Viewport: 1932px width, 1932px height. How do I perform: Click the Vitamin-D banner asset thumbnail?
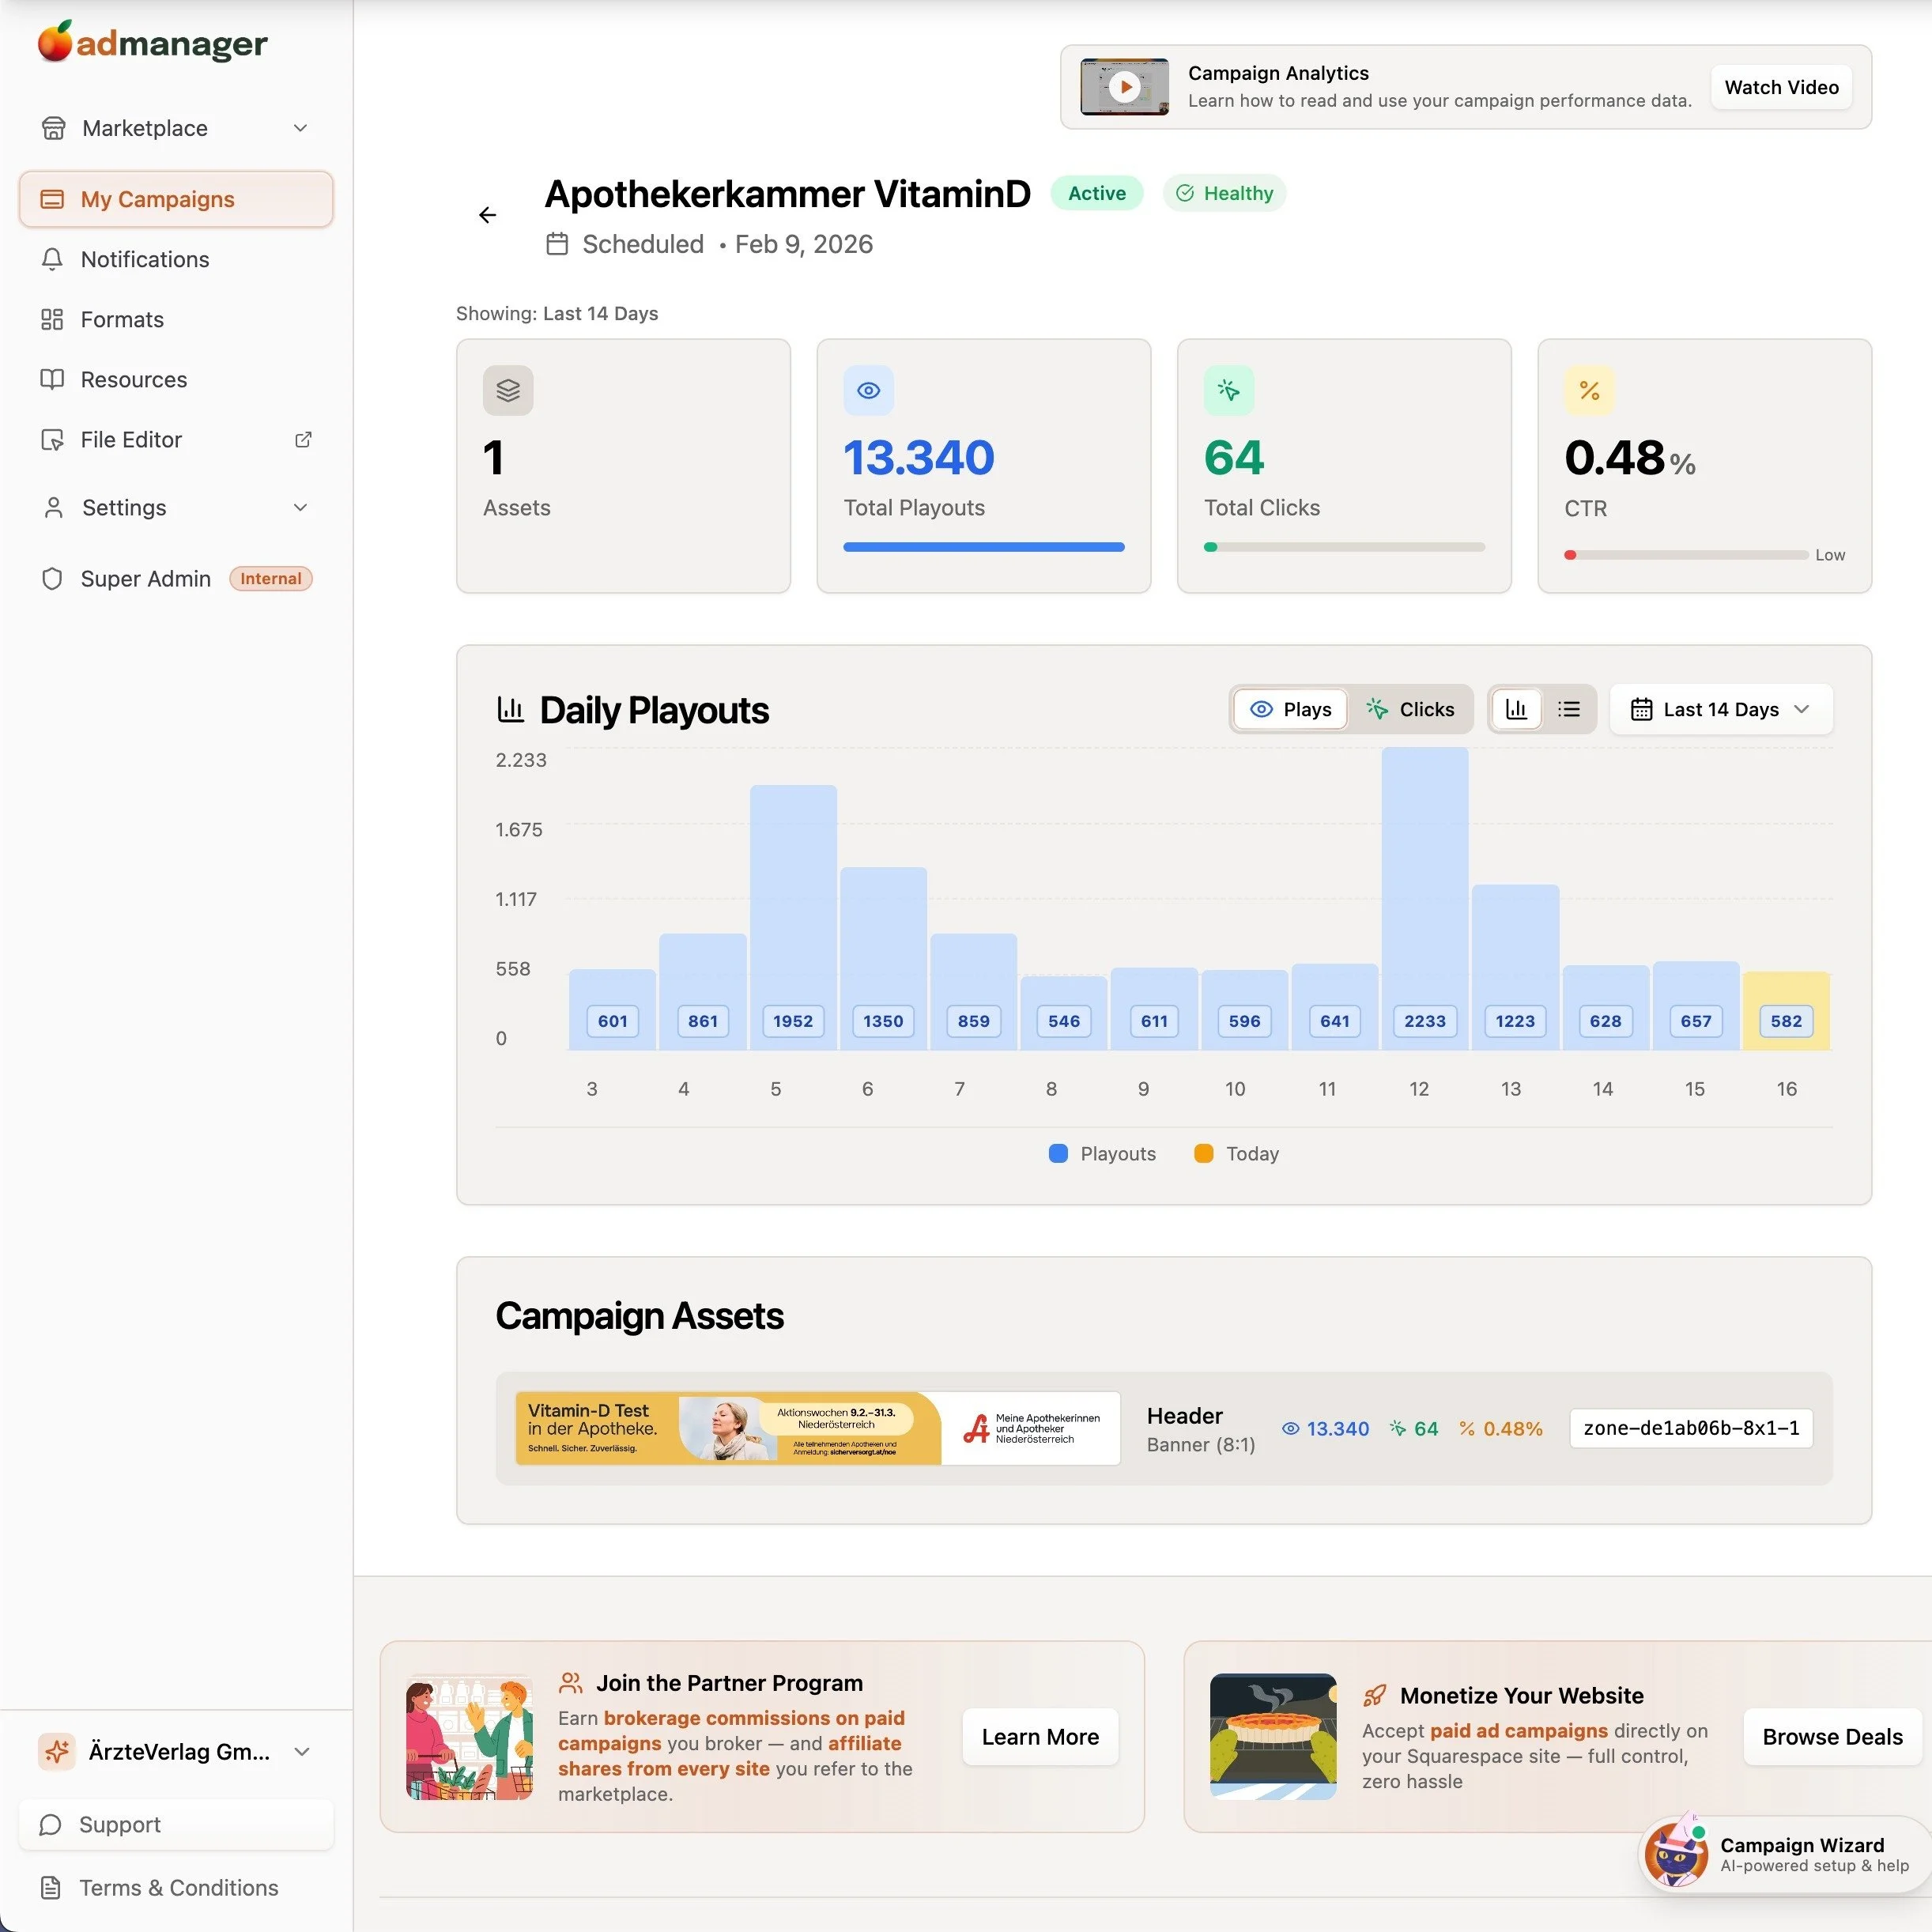(817, 1428)
